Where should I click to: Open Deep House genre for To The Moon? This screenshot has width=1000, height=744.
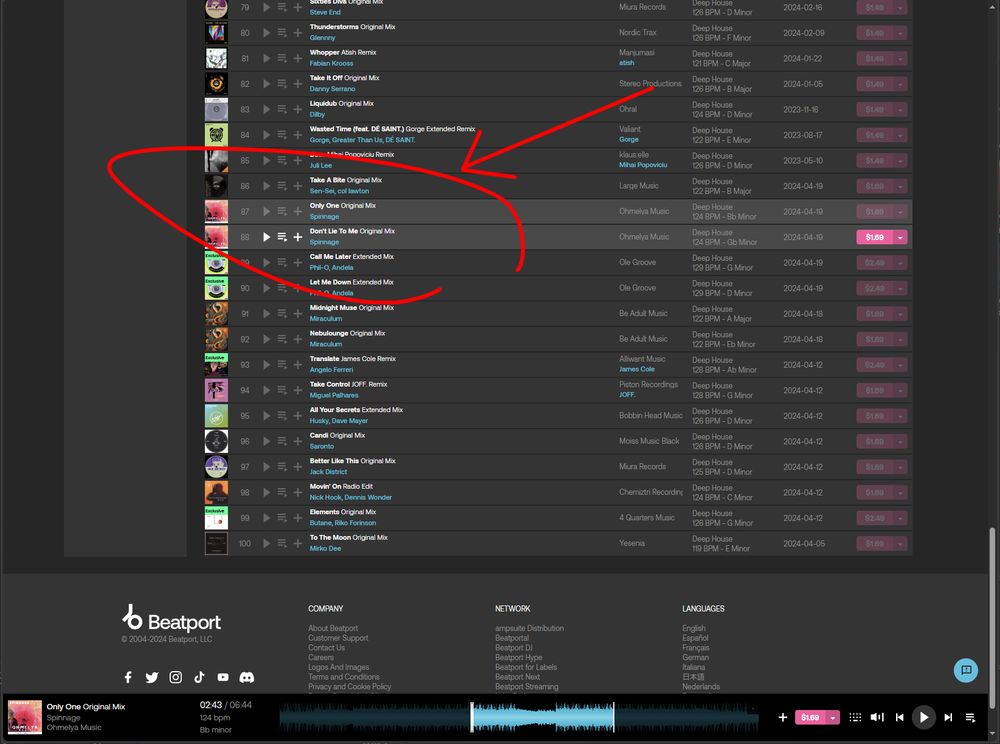click(x=712, y=539)
